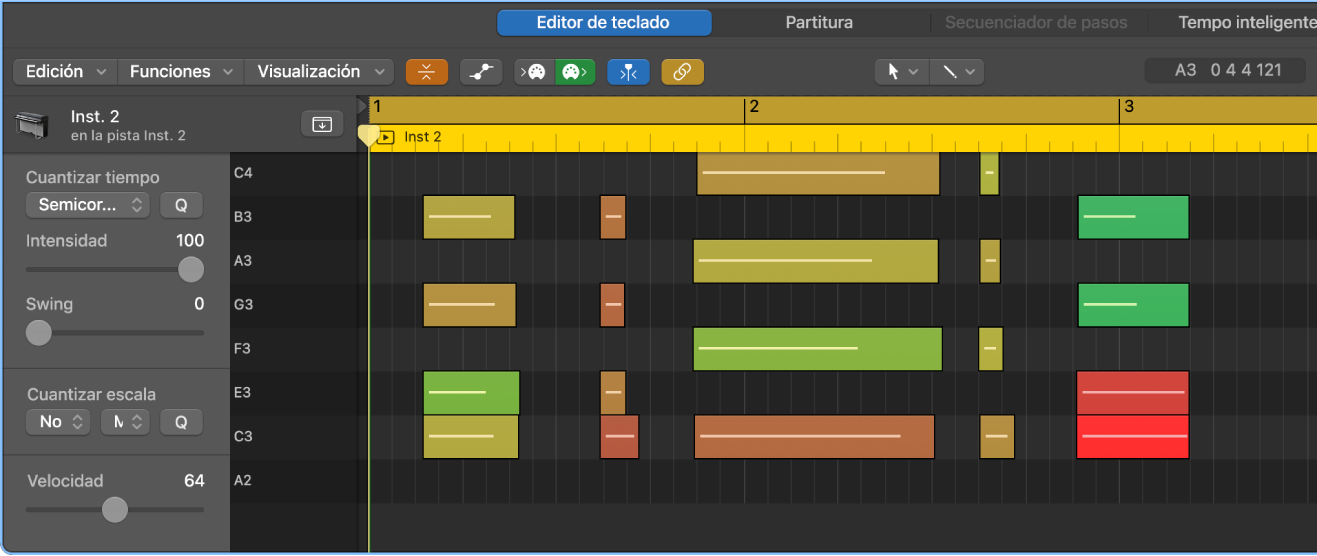Select the first G3 note
The width and height of the screenshot is (1317, 556).
click(x=470, y=305)
